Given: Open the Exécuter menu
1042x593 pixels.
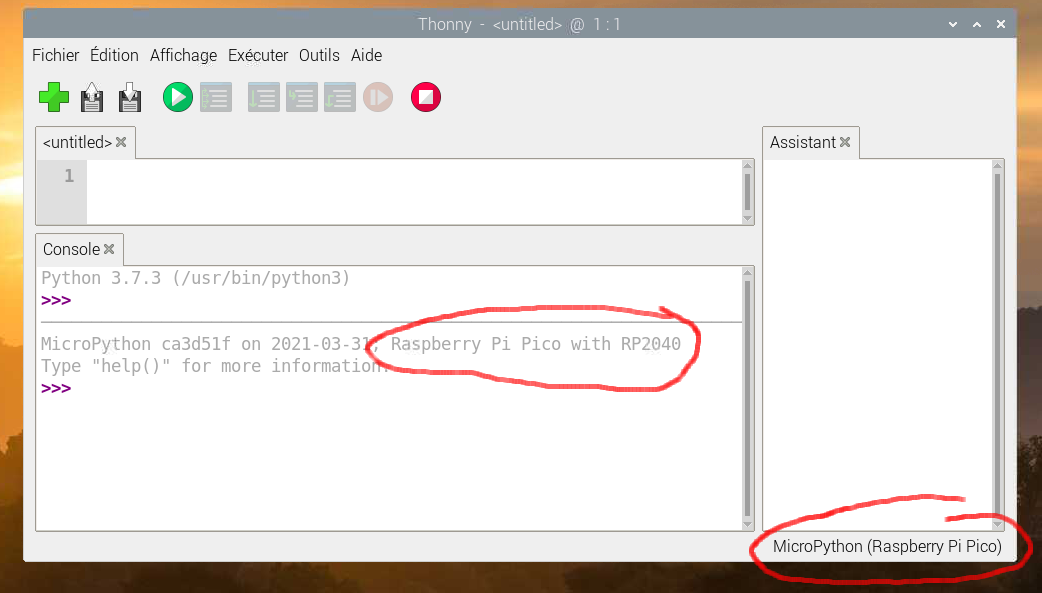Looking at the screenshot, I should point(258,55).
